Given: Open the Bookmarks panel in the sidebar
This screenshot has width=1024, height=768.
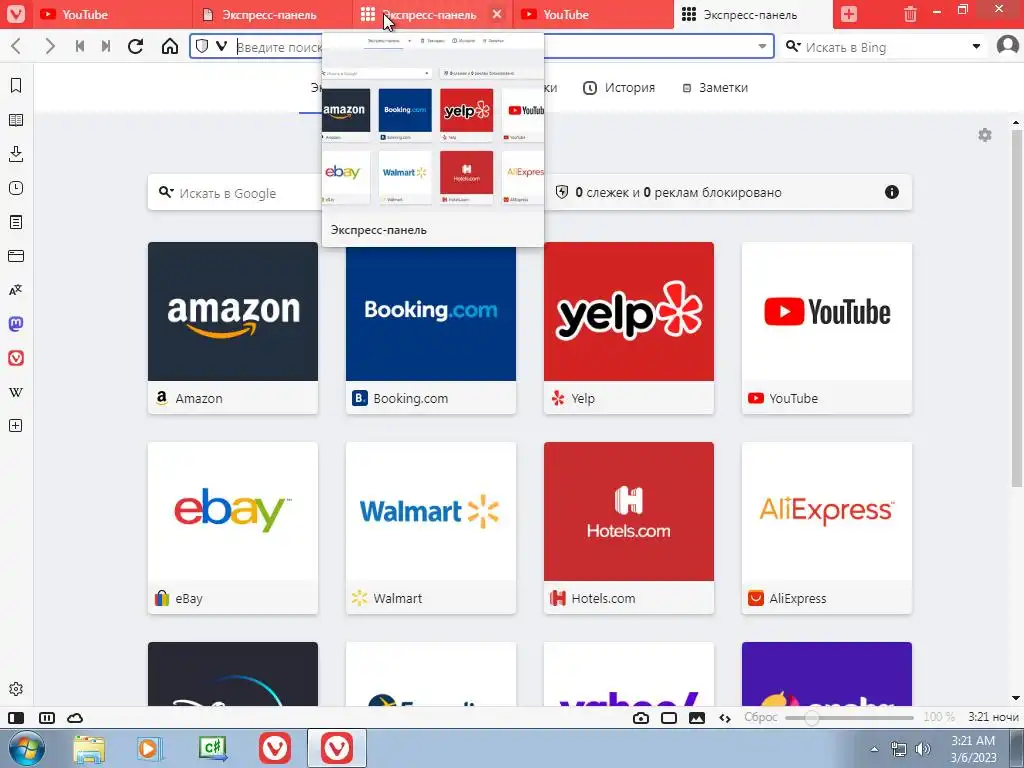Looking at the screenshot, I should pos(16,86).
